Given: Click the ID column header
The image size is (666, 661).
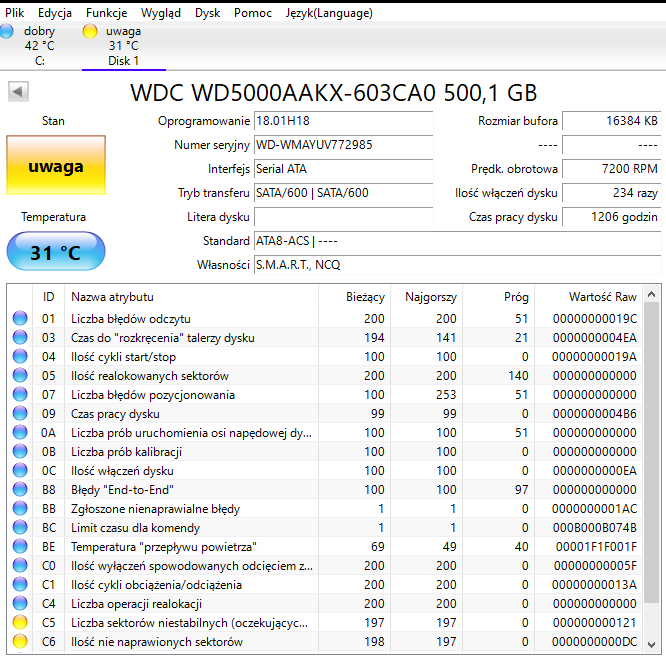Looking at the screenshot, I should click(48, 297).
